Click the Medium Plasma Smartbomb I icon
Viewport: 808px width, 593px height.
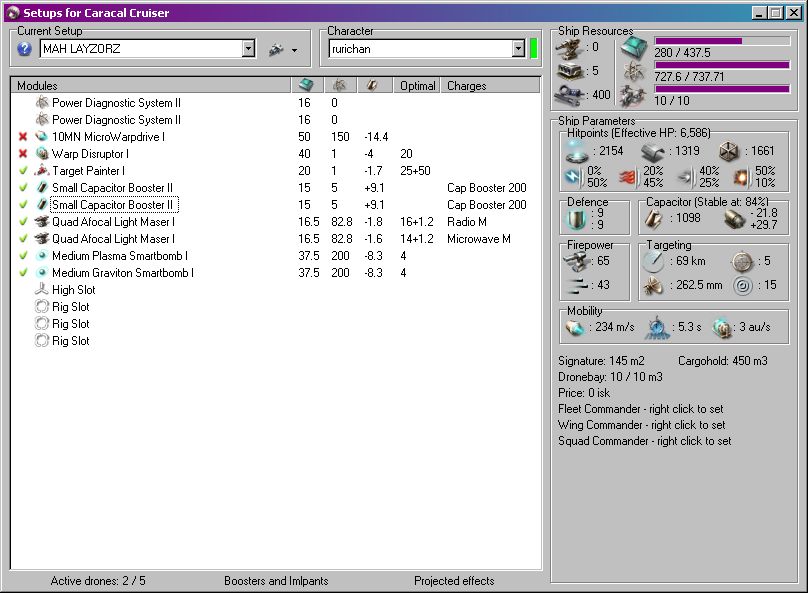[x=42, y=256]
